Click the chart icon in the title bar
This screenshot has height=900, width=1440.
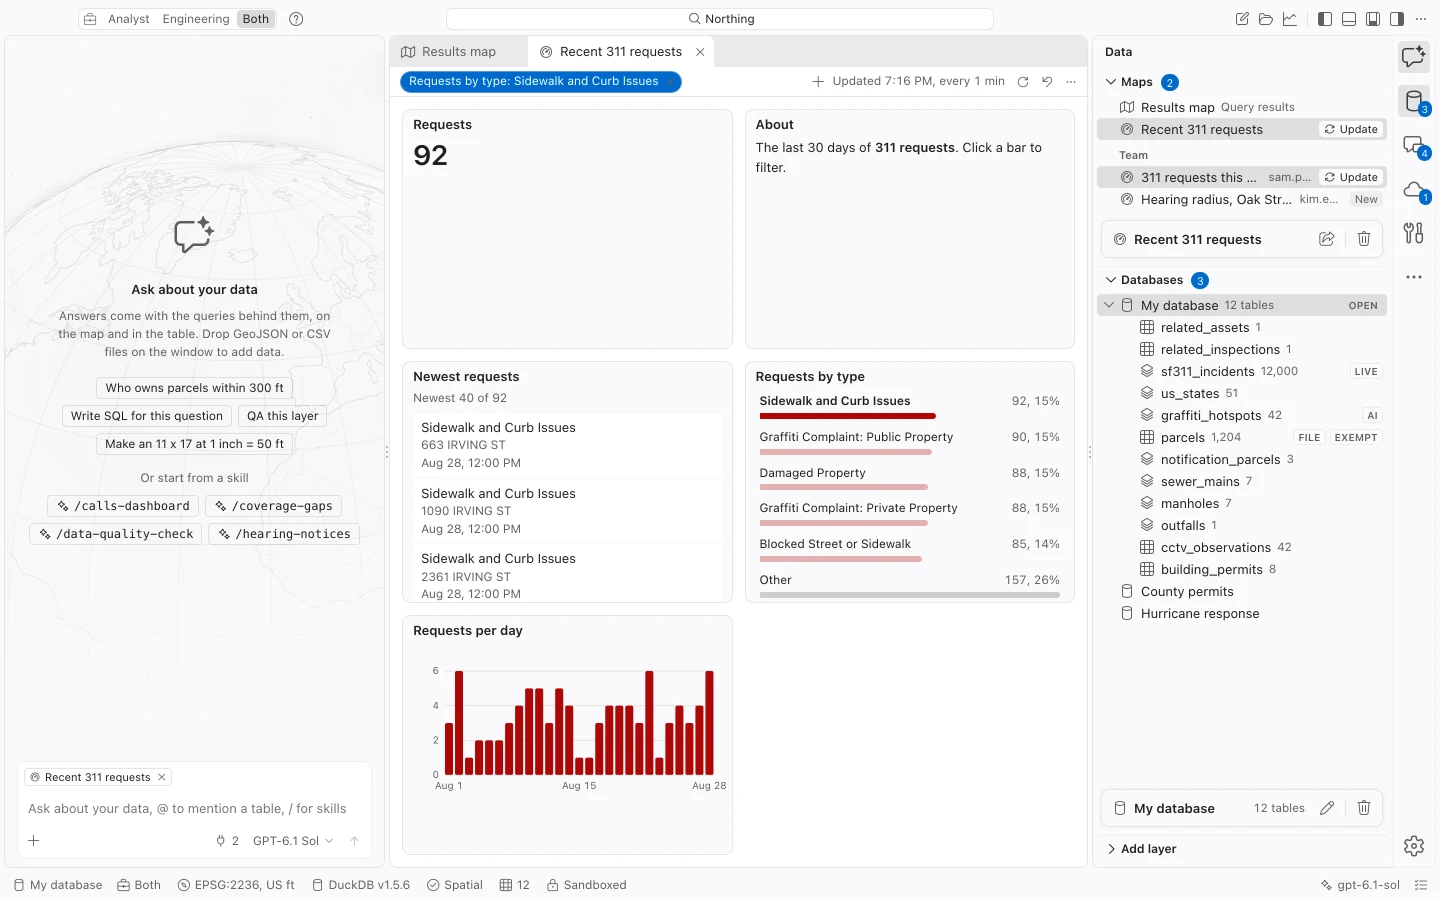(1290, 19)
